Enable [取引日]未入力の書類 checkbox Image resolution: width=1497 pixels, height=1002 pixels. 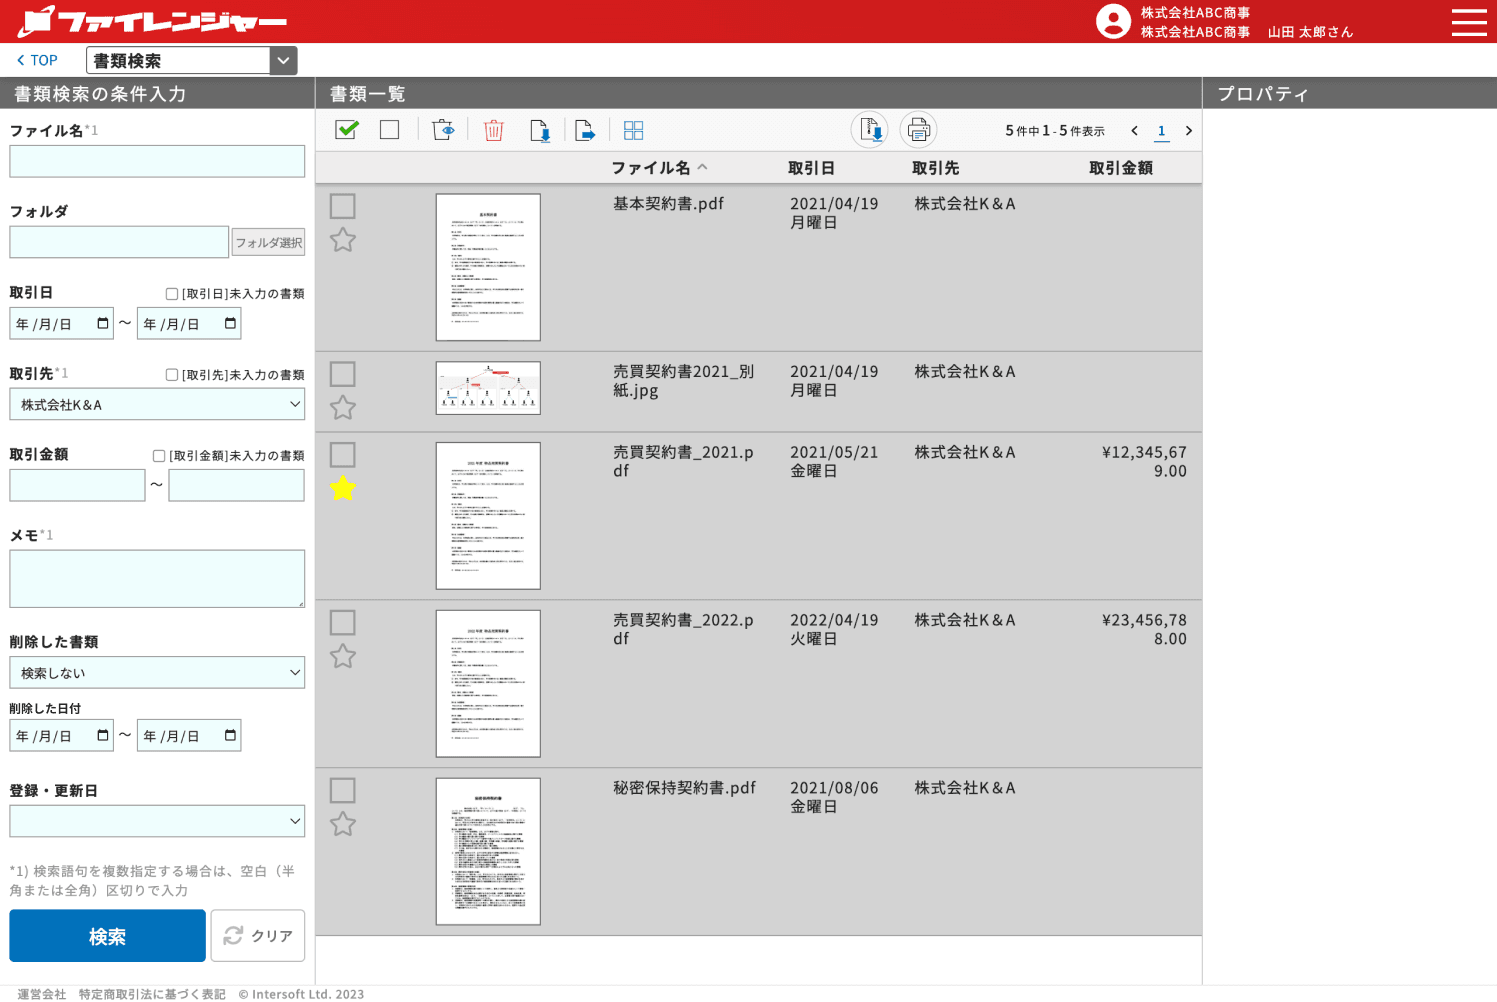[x=172, y=294]
